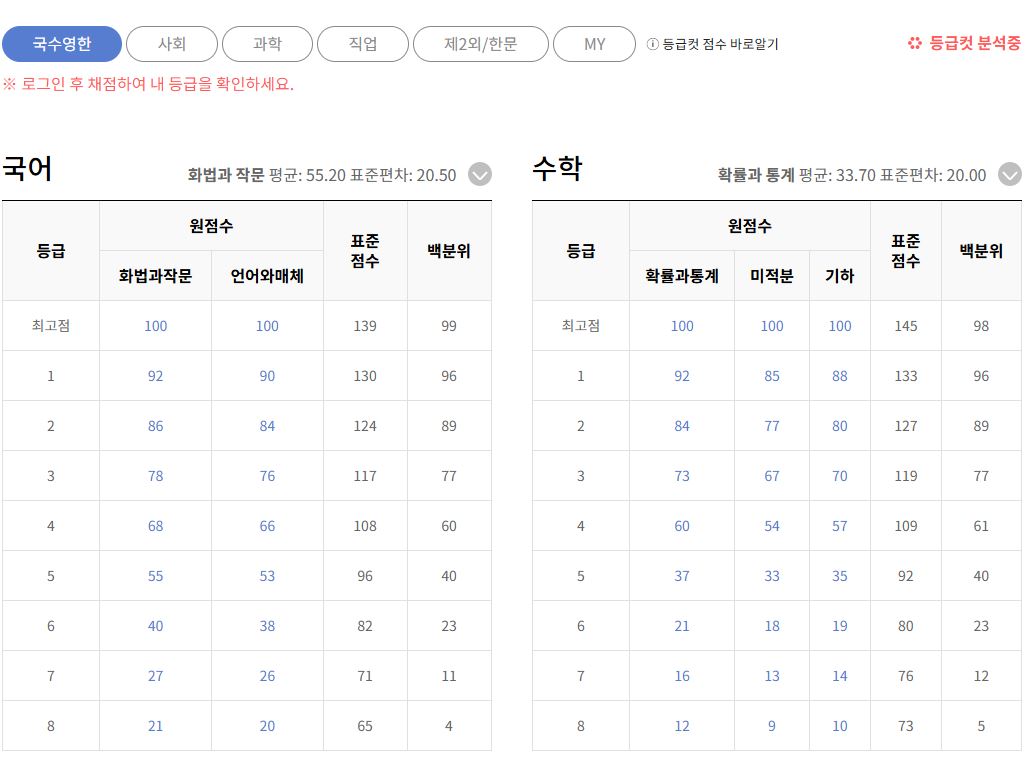Expand the 수학 확률과 통계 subject dropdown

point(1010,174)
